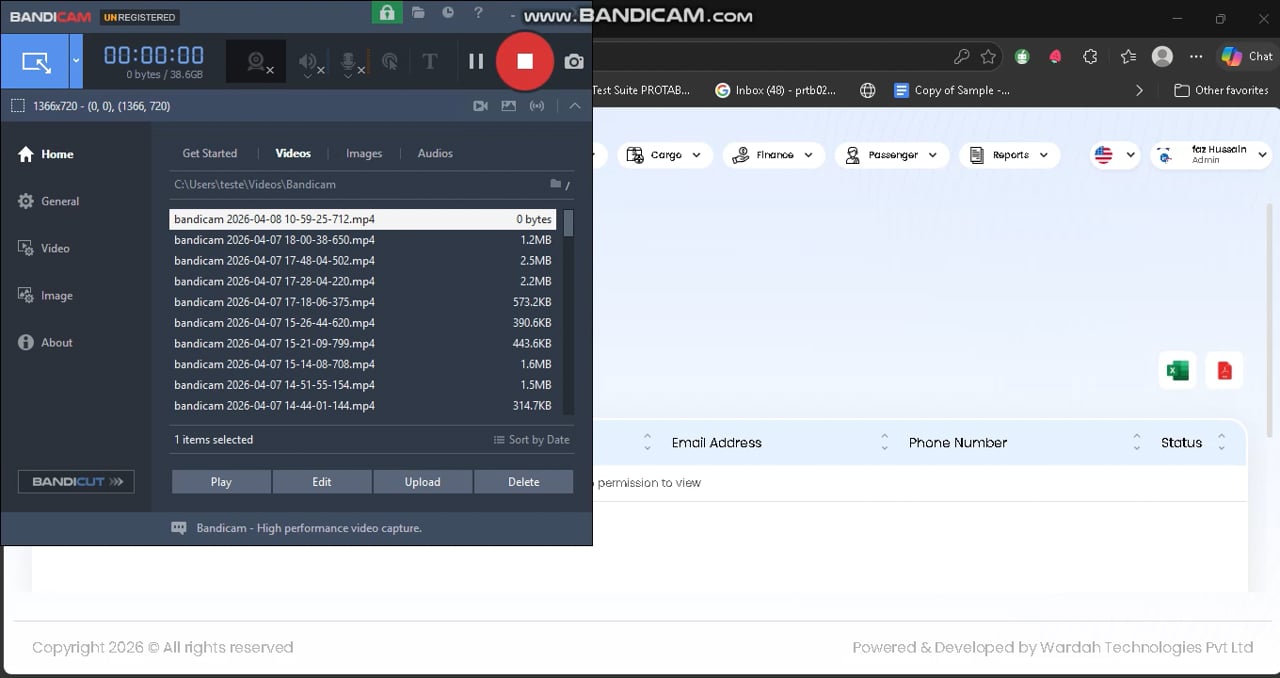Open the browser favorites list icon
The image size is (1280, 678).
(x=1128, y=57)
